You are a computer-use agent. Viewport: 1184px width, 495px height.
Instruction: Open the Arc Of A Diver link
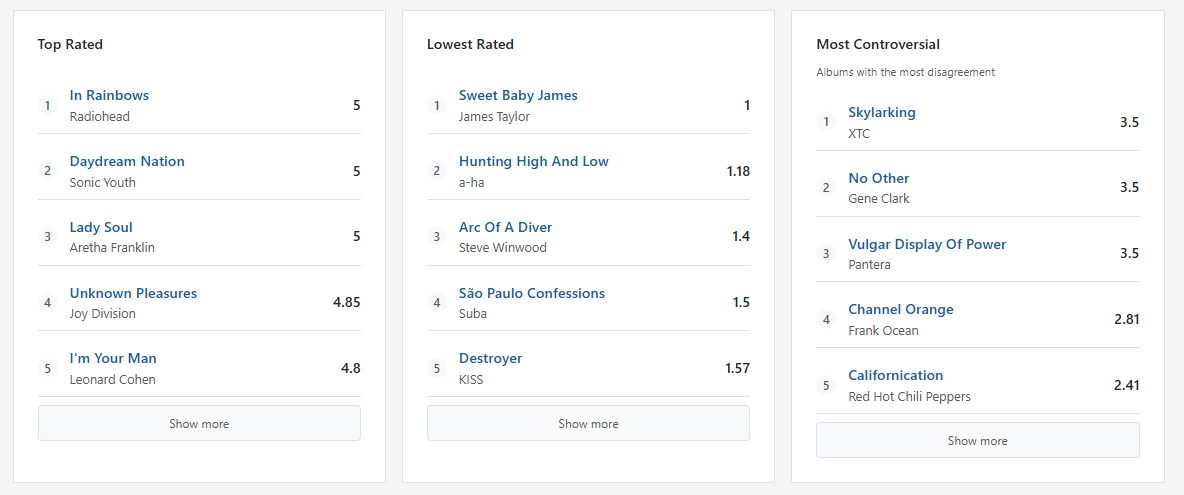point(506,227)
